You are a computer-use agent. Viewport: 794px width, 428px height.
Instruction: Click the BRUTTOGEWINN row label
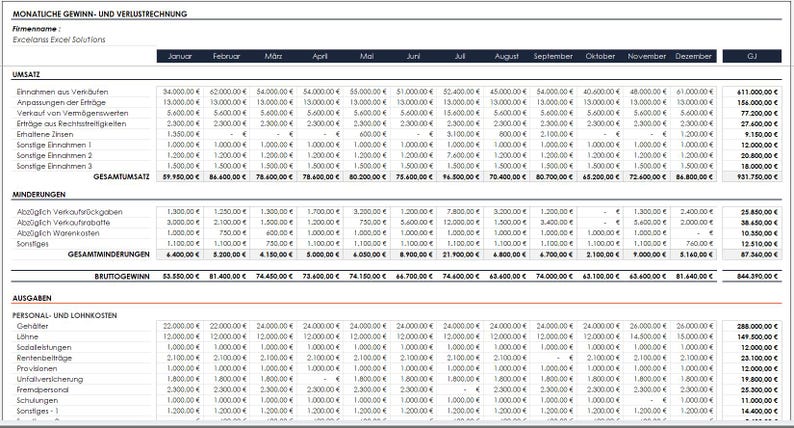(122, 277)
